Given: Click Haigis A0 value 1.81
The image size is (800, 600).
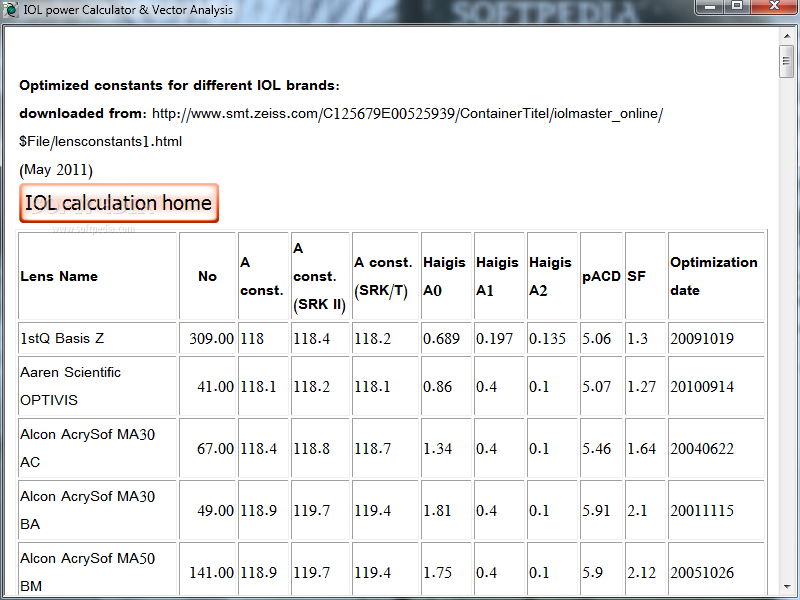Looking at the screenshot, I should tap(437, 510).
